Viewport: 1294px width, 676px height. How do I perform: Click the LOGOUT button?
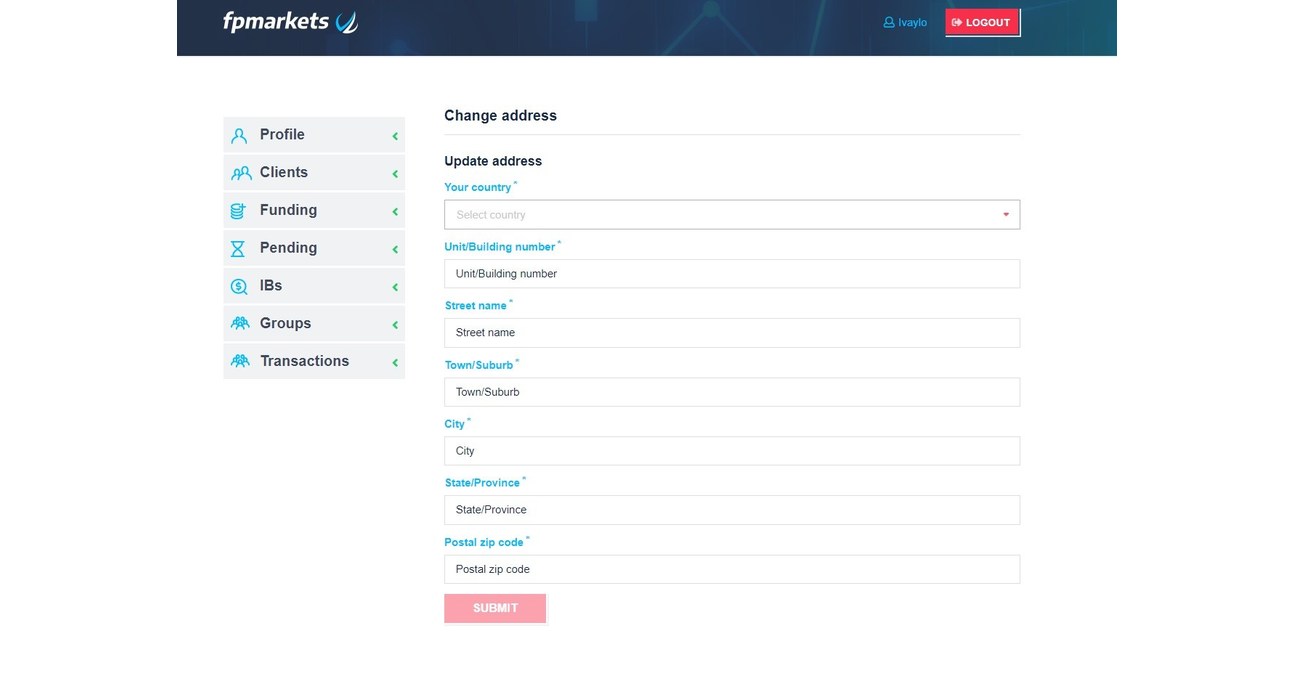[983, 21]
